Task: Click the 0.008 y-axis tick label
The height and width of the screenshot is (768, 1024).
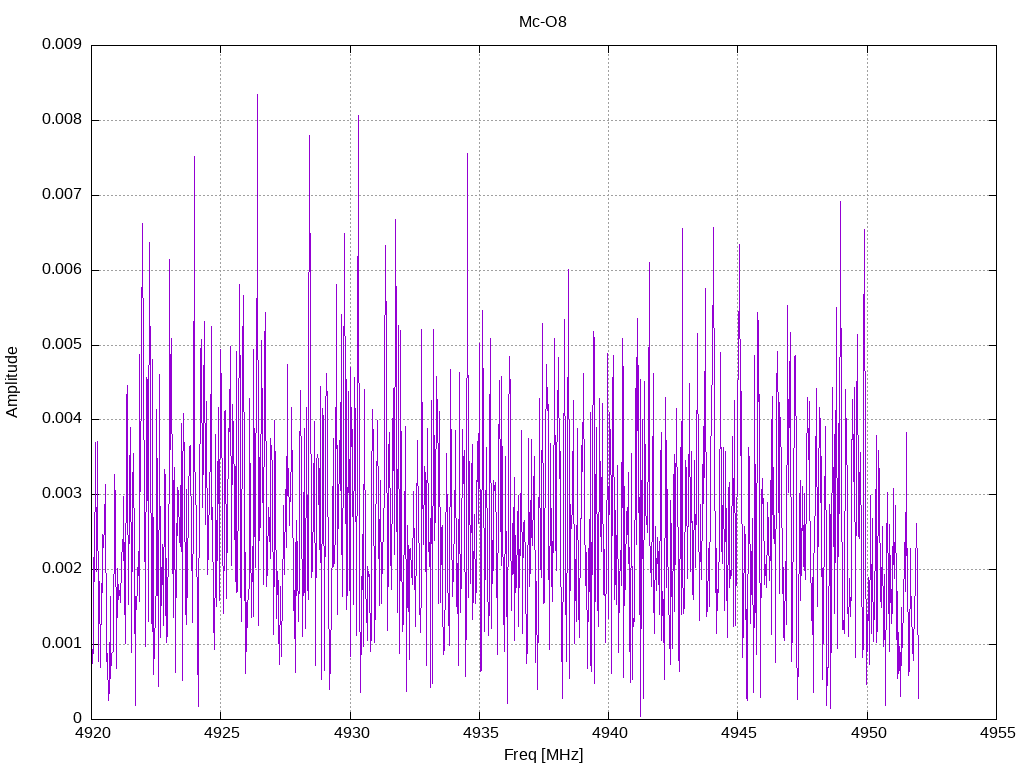Action: [62, 120]
